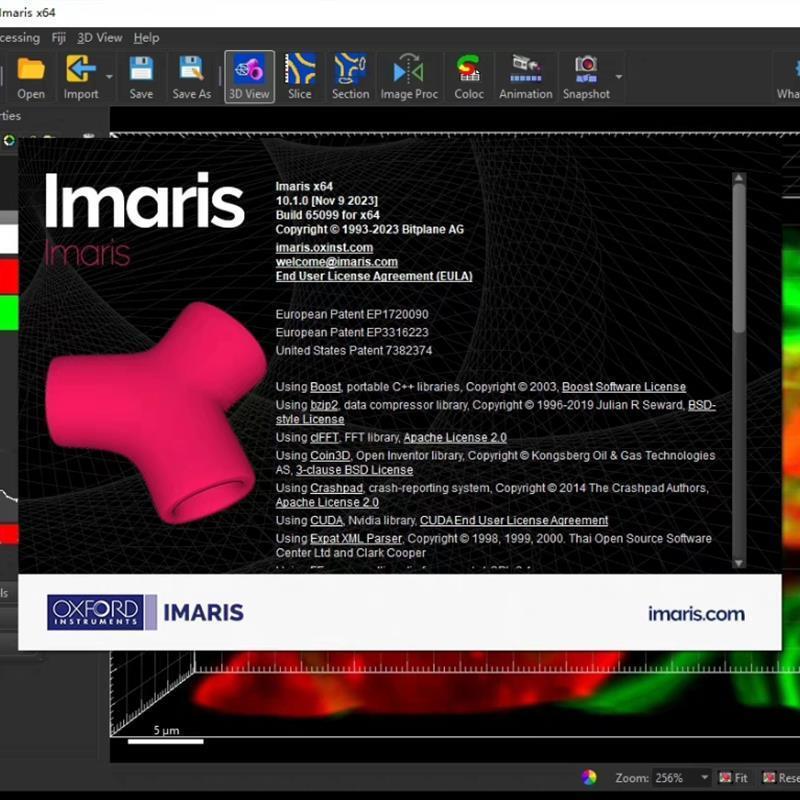
Task: Switch to the 3D View mode
Action: [x=249, y=78]
